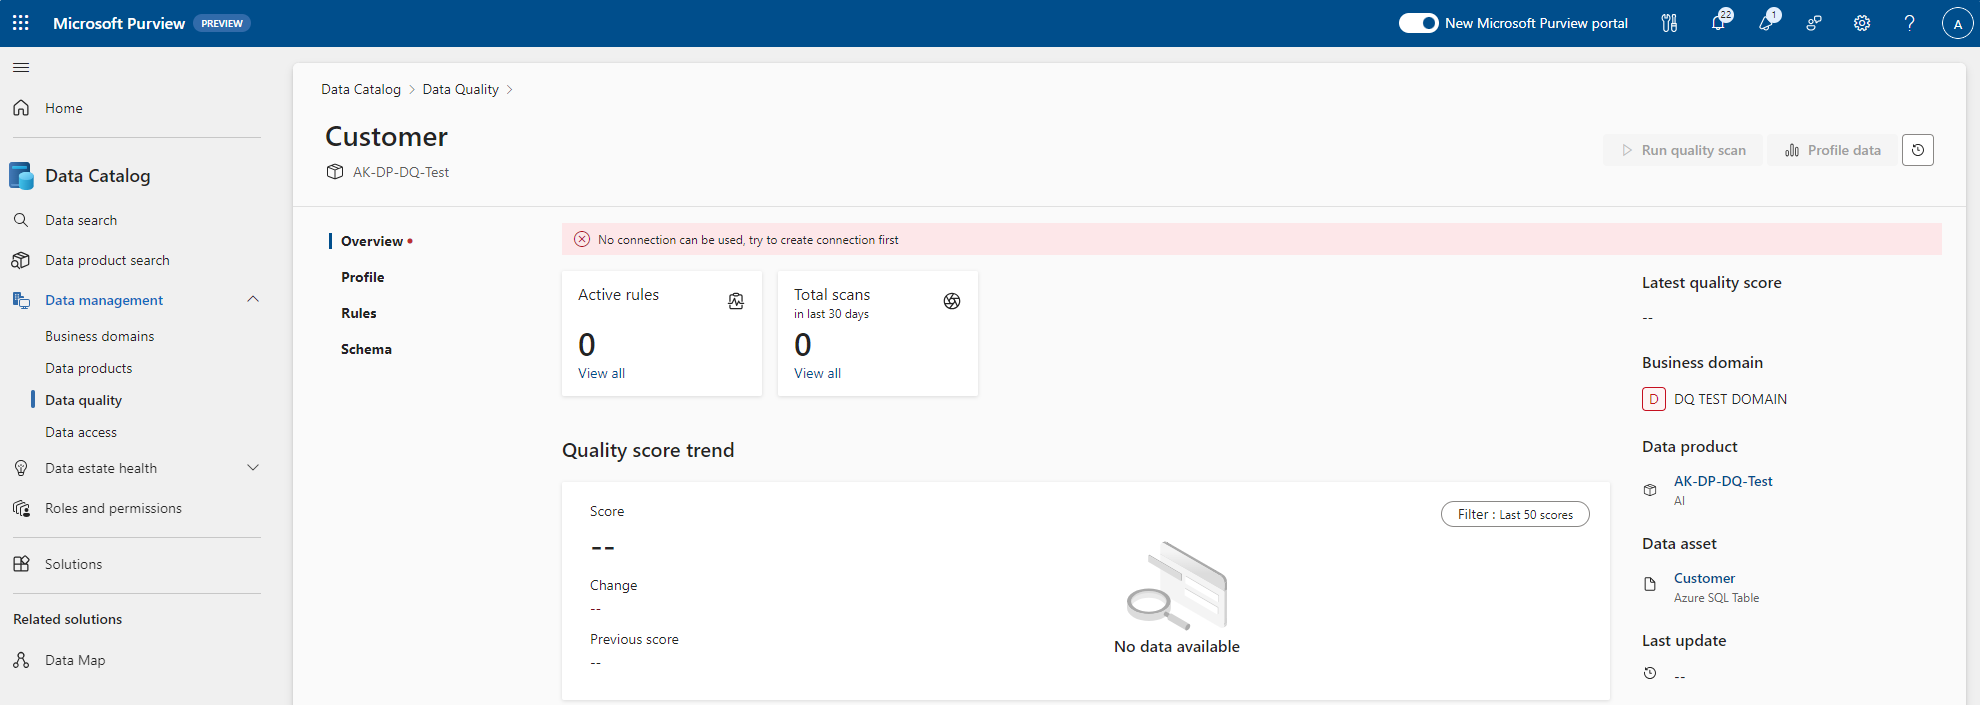Viewport: 1980px width, 705px height.
Task: Click the Data Catalog breadcrumb
Action: pyautogui.click(x=361, y=89)
